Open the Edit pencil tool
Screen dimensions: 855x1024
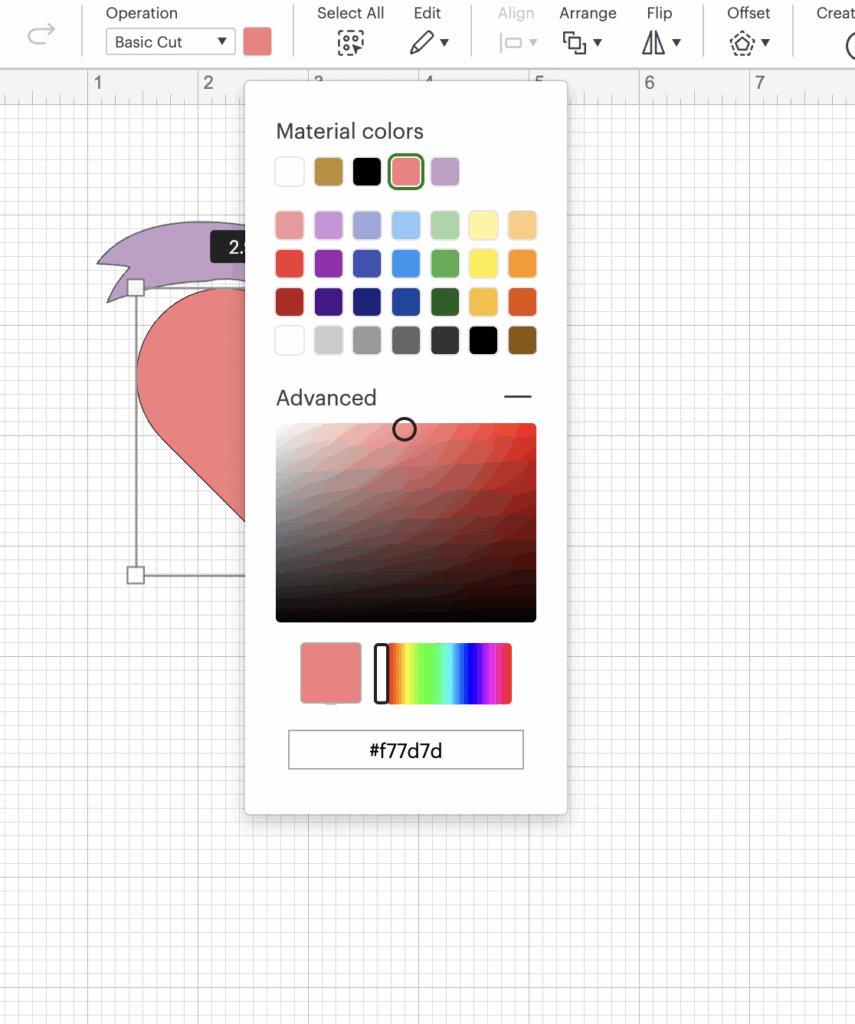pos(423,43)
